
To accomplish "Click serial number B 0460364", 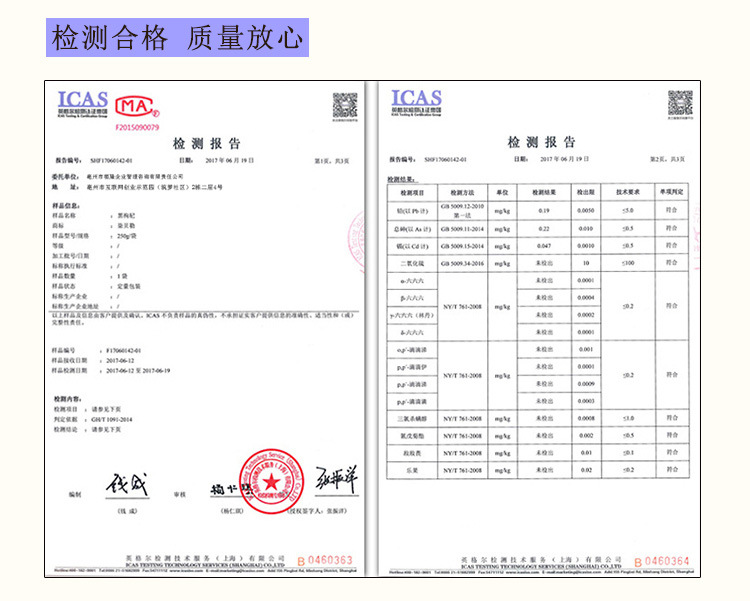I will pyautogui.click(x=662, y=561).
